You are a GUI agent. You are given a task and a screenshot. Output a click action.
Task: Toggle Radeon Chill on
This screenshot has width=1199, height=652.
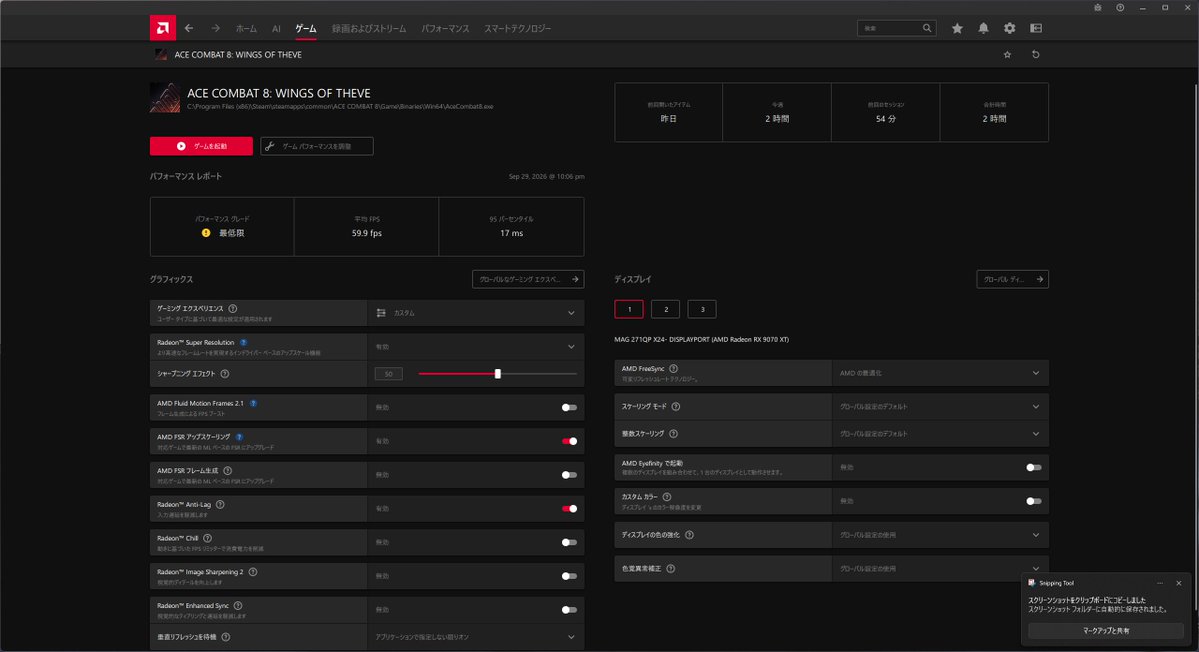569,542
